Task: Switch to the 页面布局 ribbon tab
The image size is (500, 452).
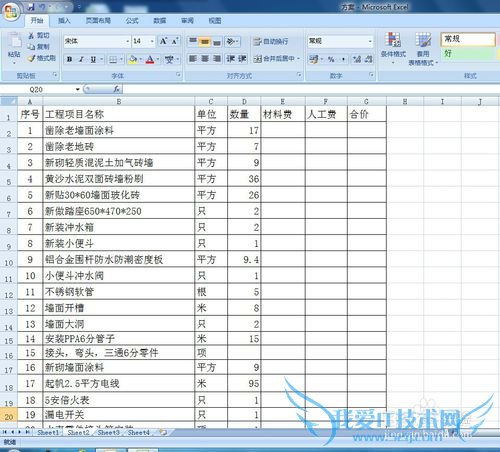Action: click(98, 21)
